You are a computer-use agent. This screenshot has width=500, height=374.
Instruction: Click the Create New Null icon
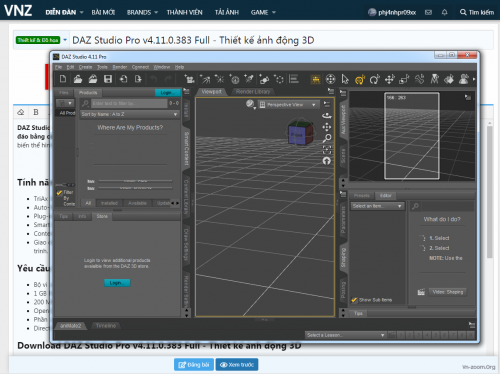pos(279,79)
